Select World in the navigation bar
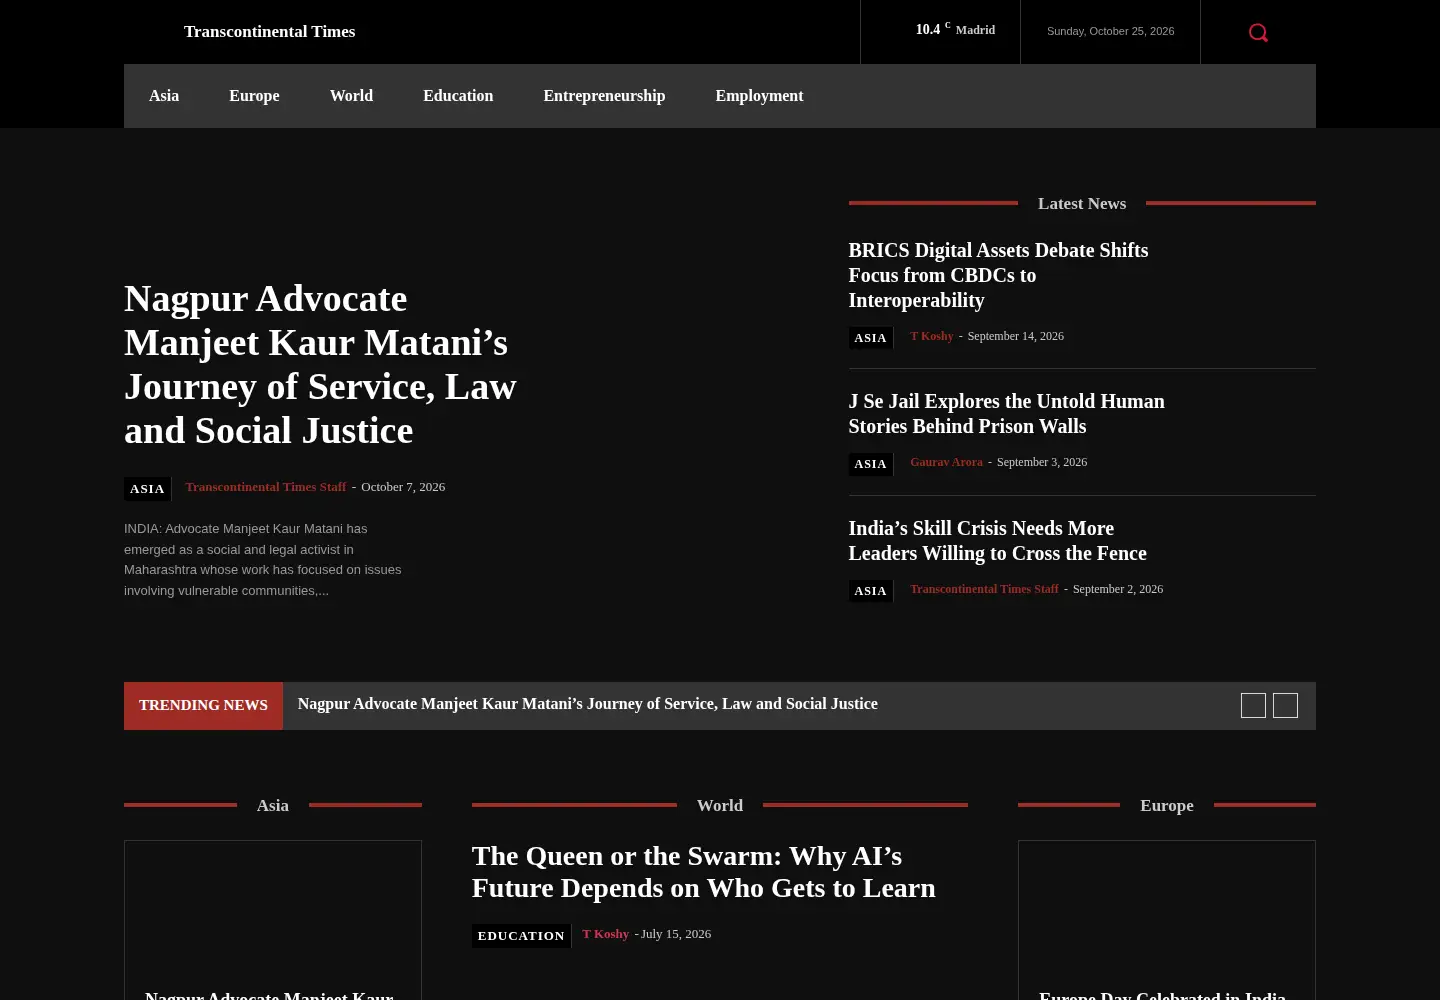Viewport: 1440px width, 1000px height. coord(351,96)
